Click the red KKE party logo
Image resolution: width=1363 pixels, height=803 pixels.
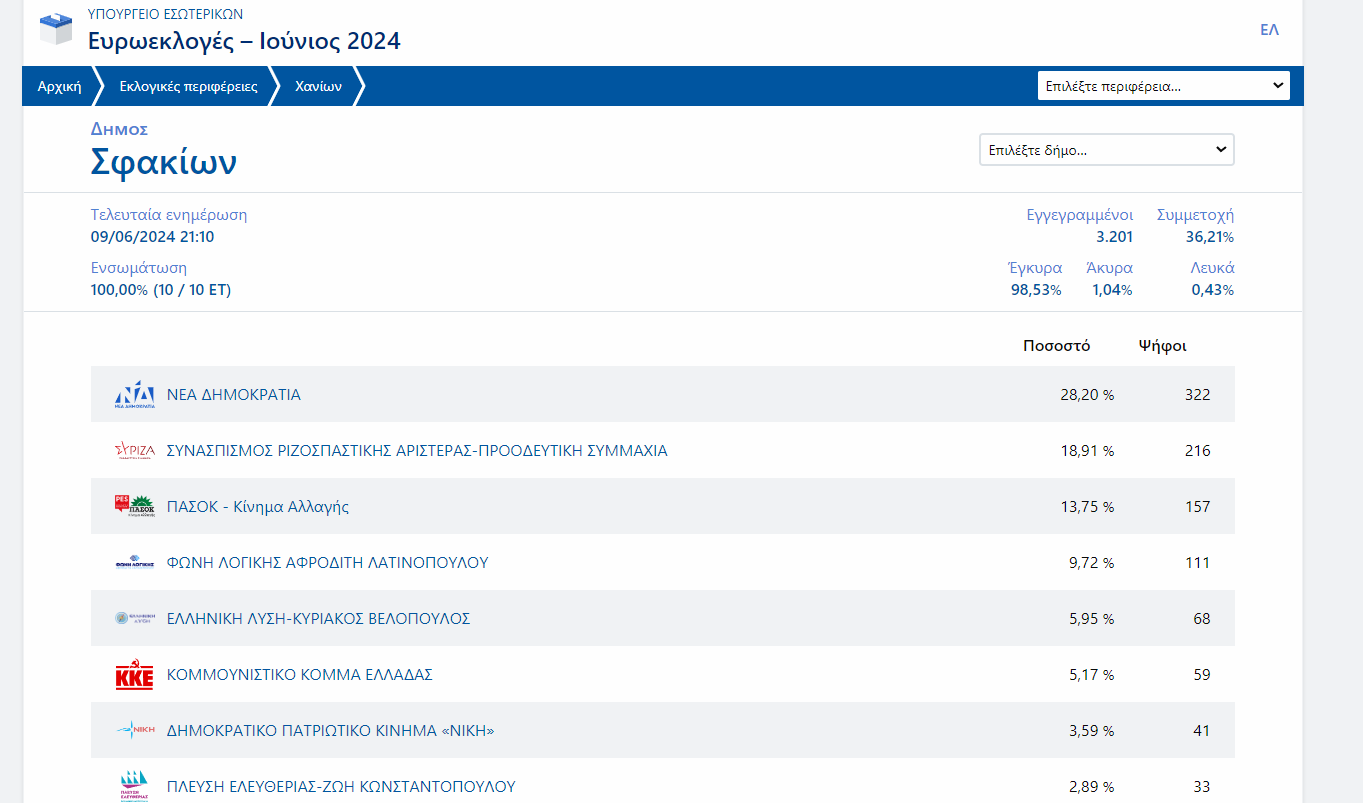pos(134,675)
